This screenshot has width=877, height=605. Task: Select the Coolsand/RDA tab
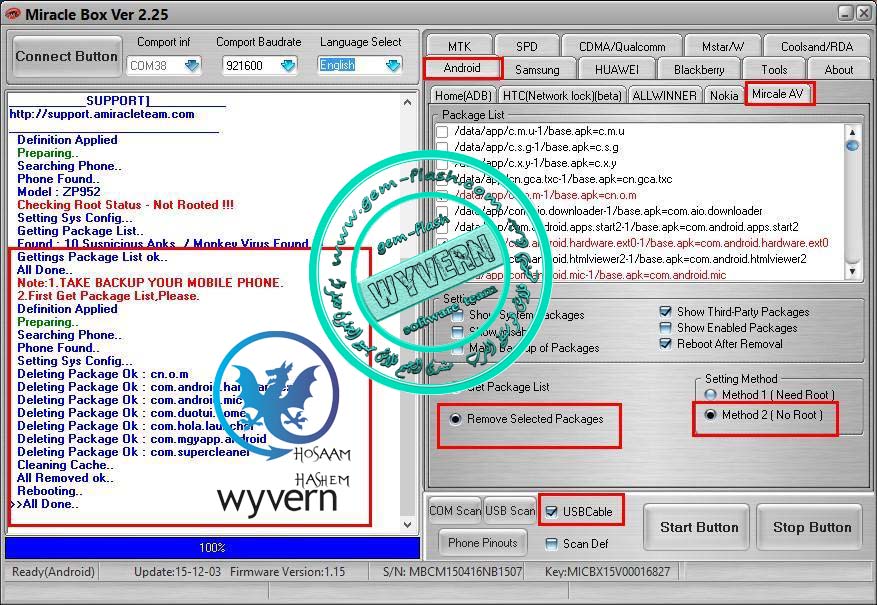point(817,46)
